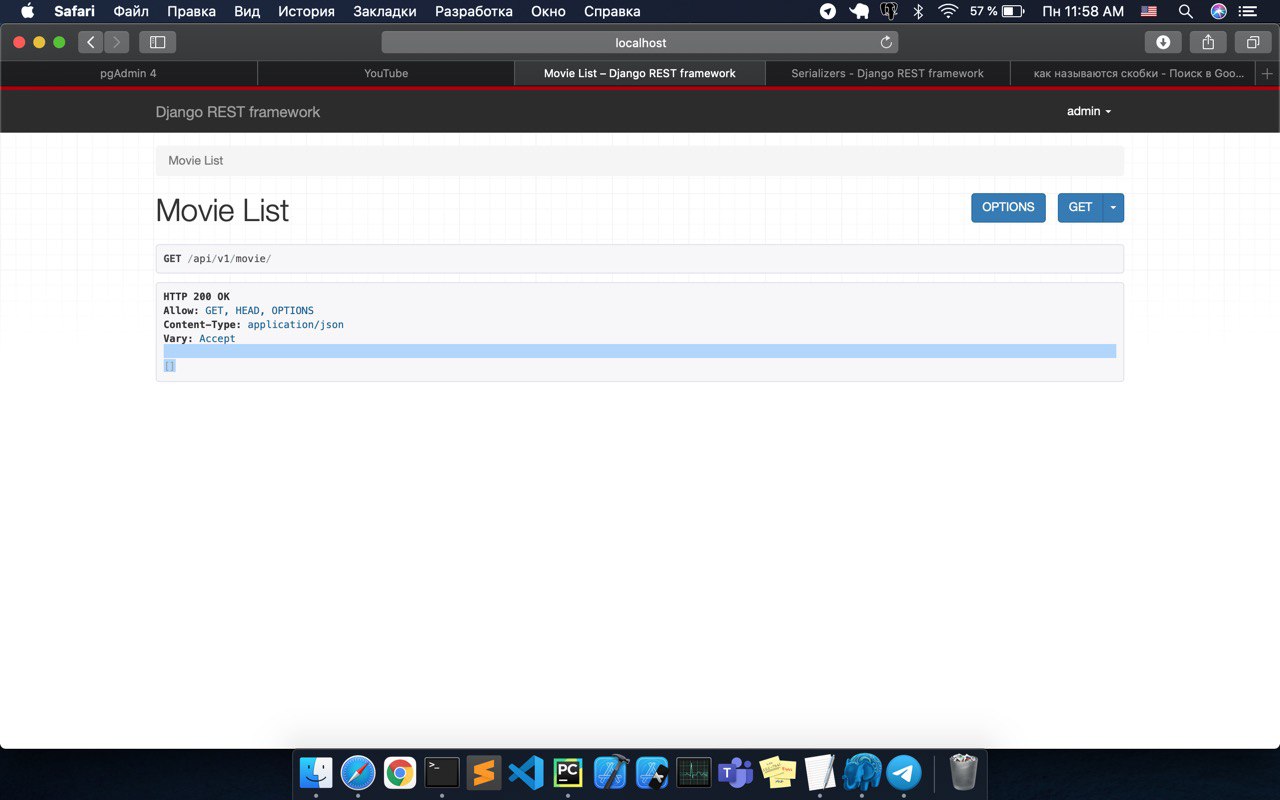The width and height of the screenshot is (1280, 800).
Task: Open Spotlight search magnifier
Action: point(1186,12)
